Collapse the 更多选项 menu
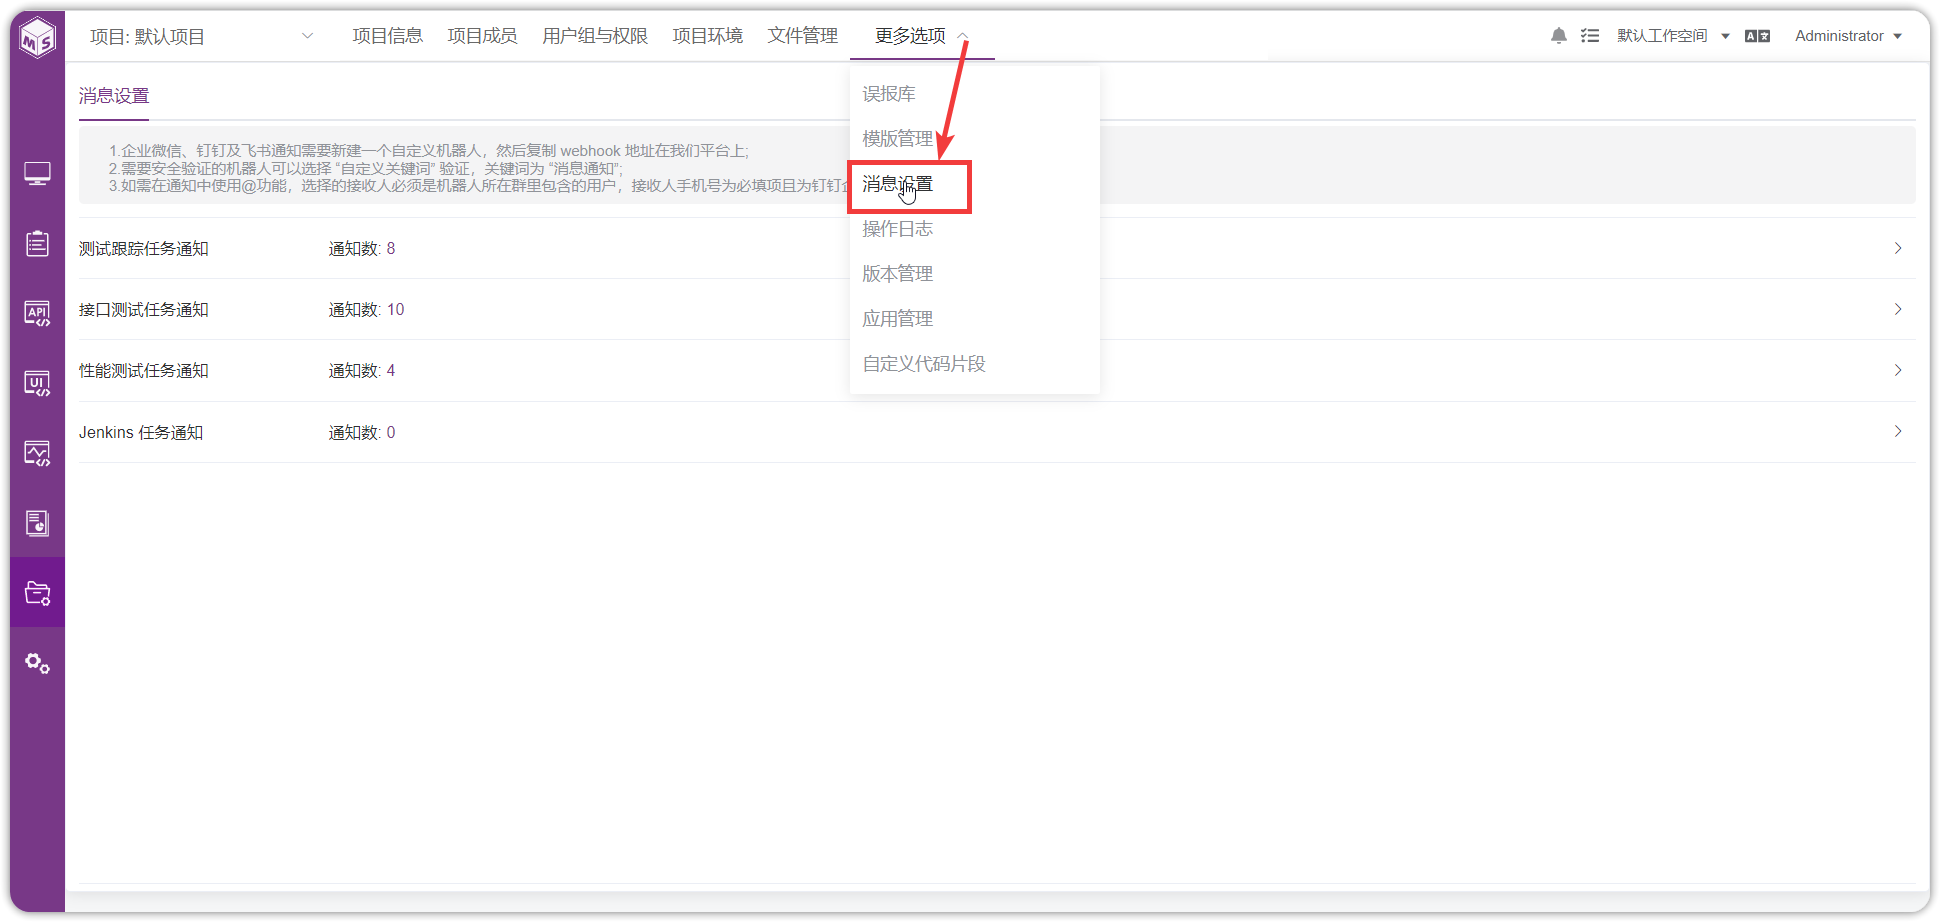1940x922 pixels. tap(921, 36)
